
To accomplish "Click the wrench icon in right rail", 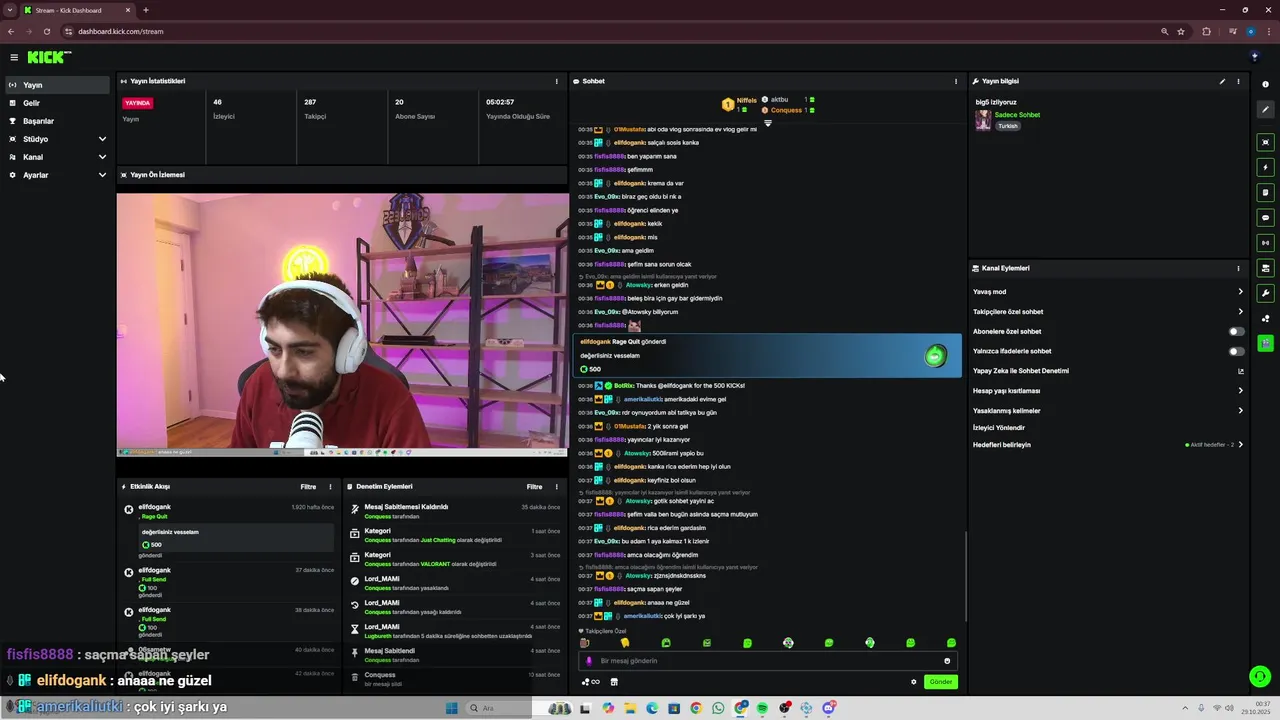I will pos(1265,293).
